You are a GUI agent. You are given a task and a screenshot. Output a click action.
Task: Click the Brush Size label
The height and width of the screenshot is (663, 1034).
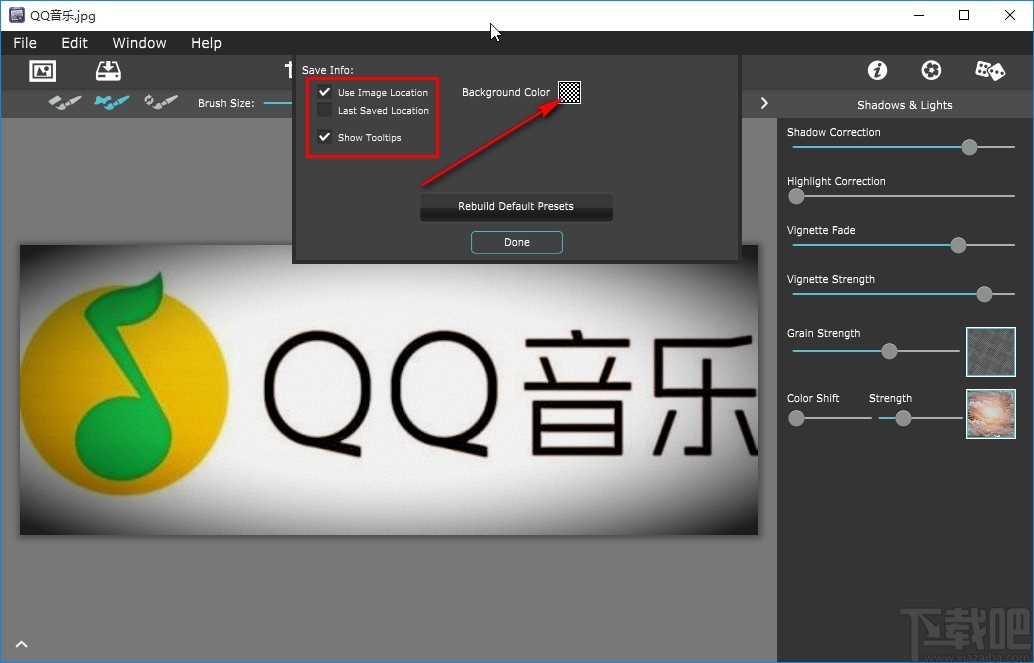pyautogui.click(x=226, y=103)
